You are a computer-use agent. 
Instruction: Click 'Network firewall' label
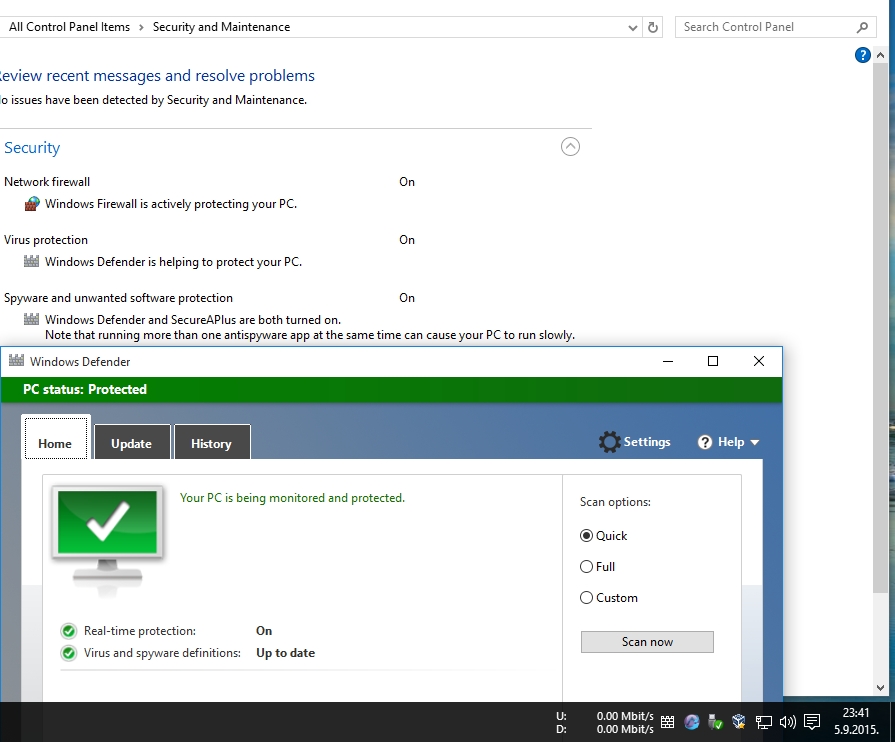(47, 182)
